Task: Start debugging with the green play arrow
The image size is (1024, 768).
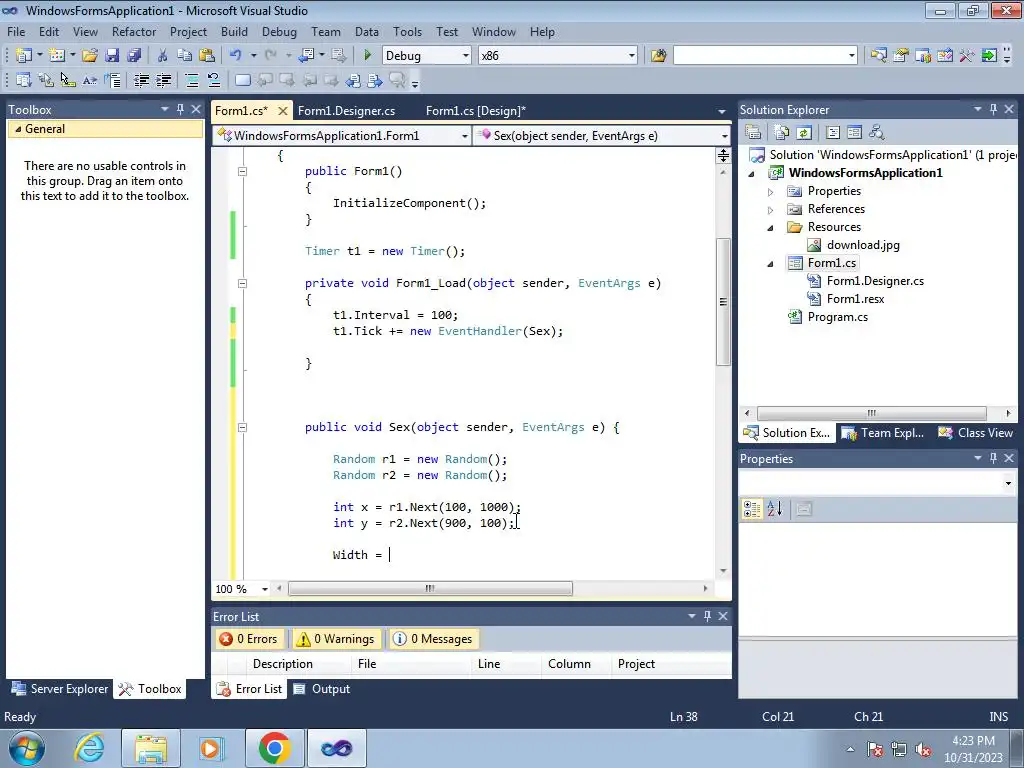Action: tap(367, 56)
